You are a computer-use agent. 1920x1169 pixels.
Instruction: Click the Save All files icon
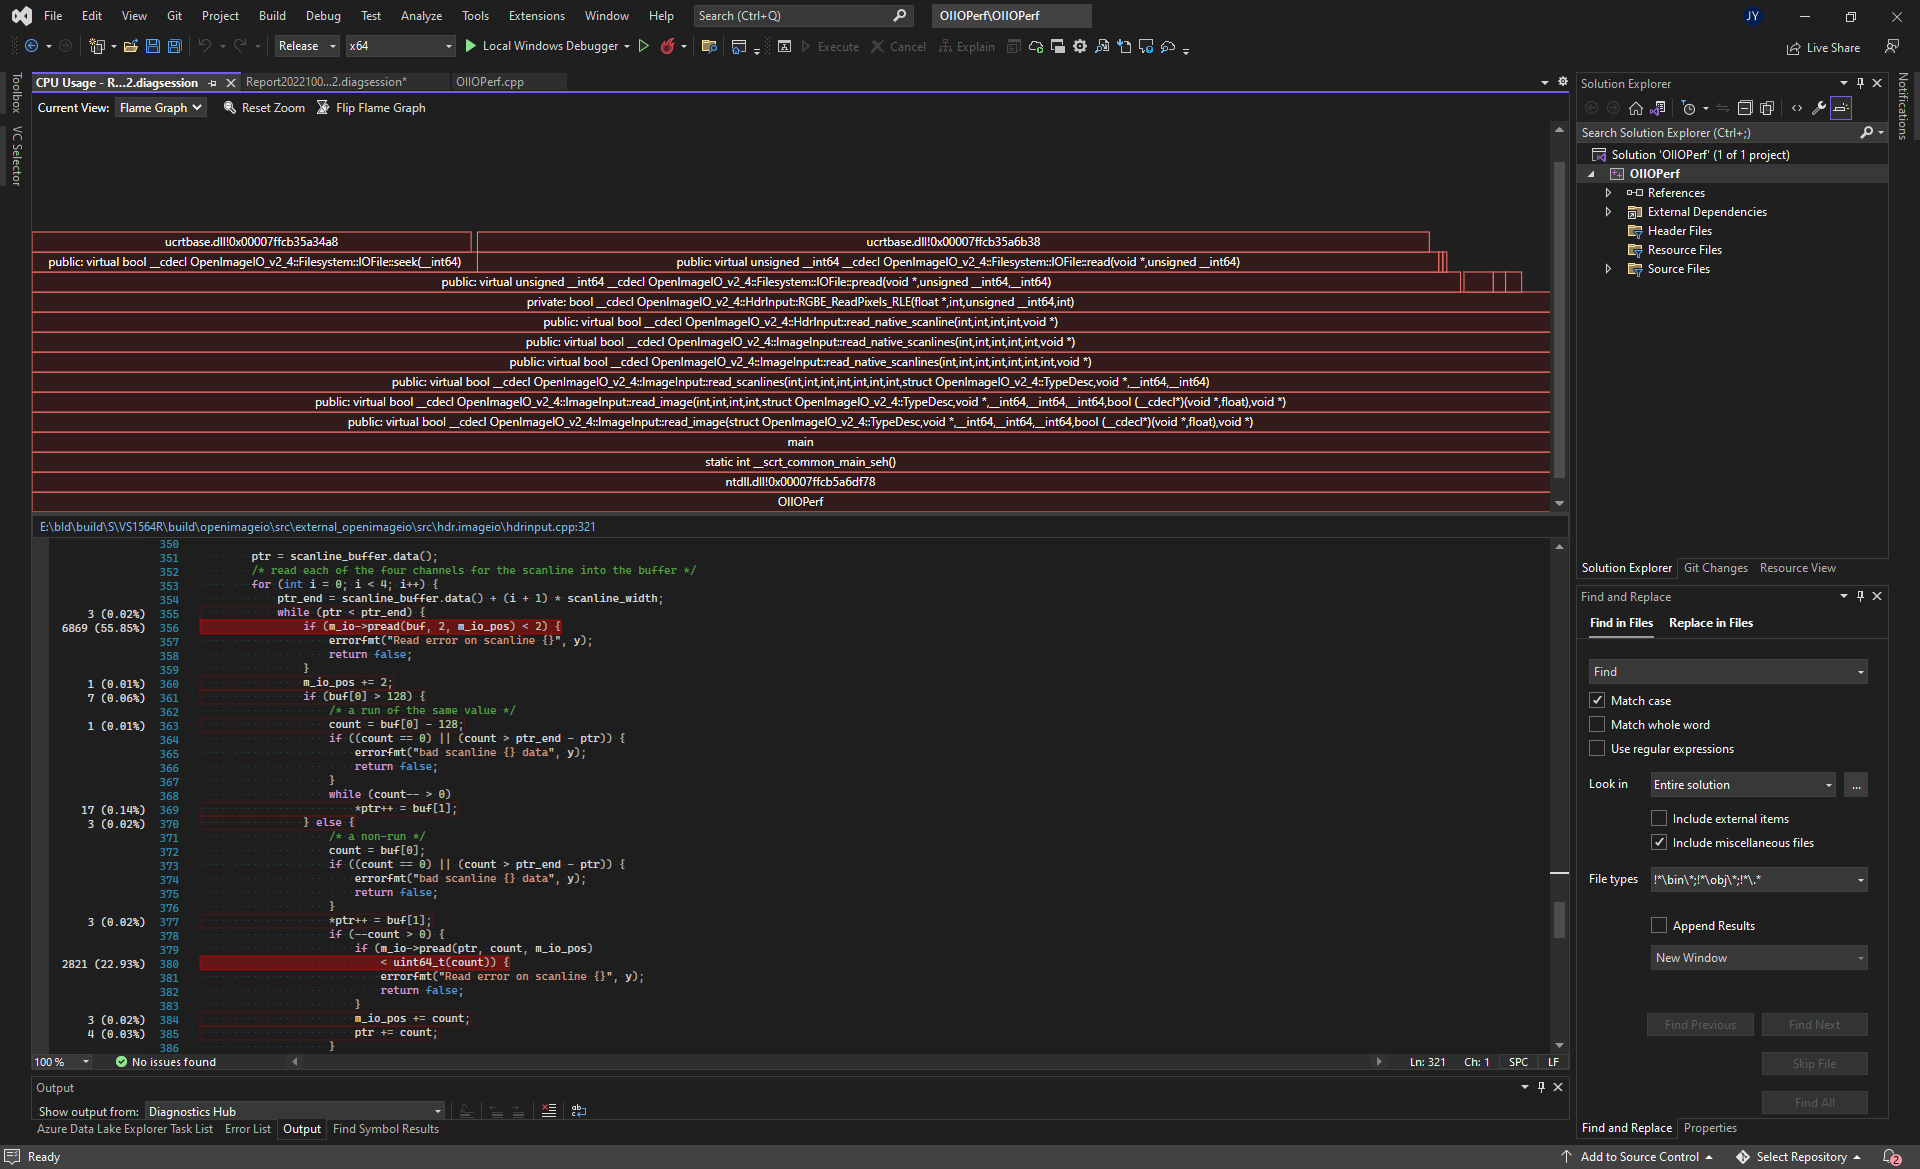[174, 46]
